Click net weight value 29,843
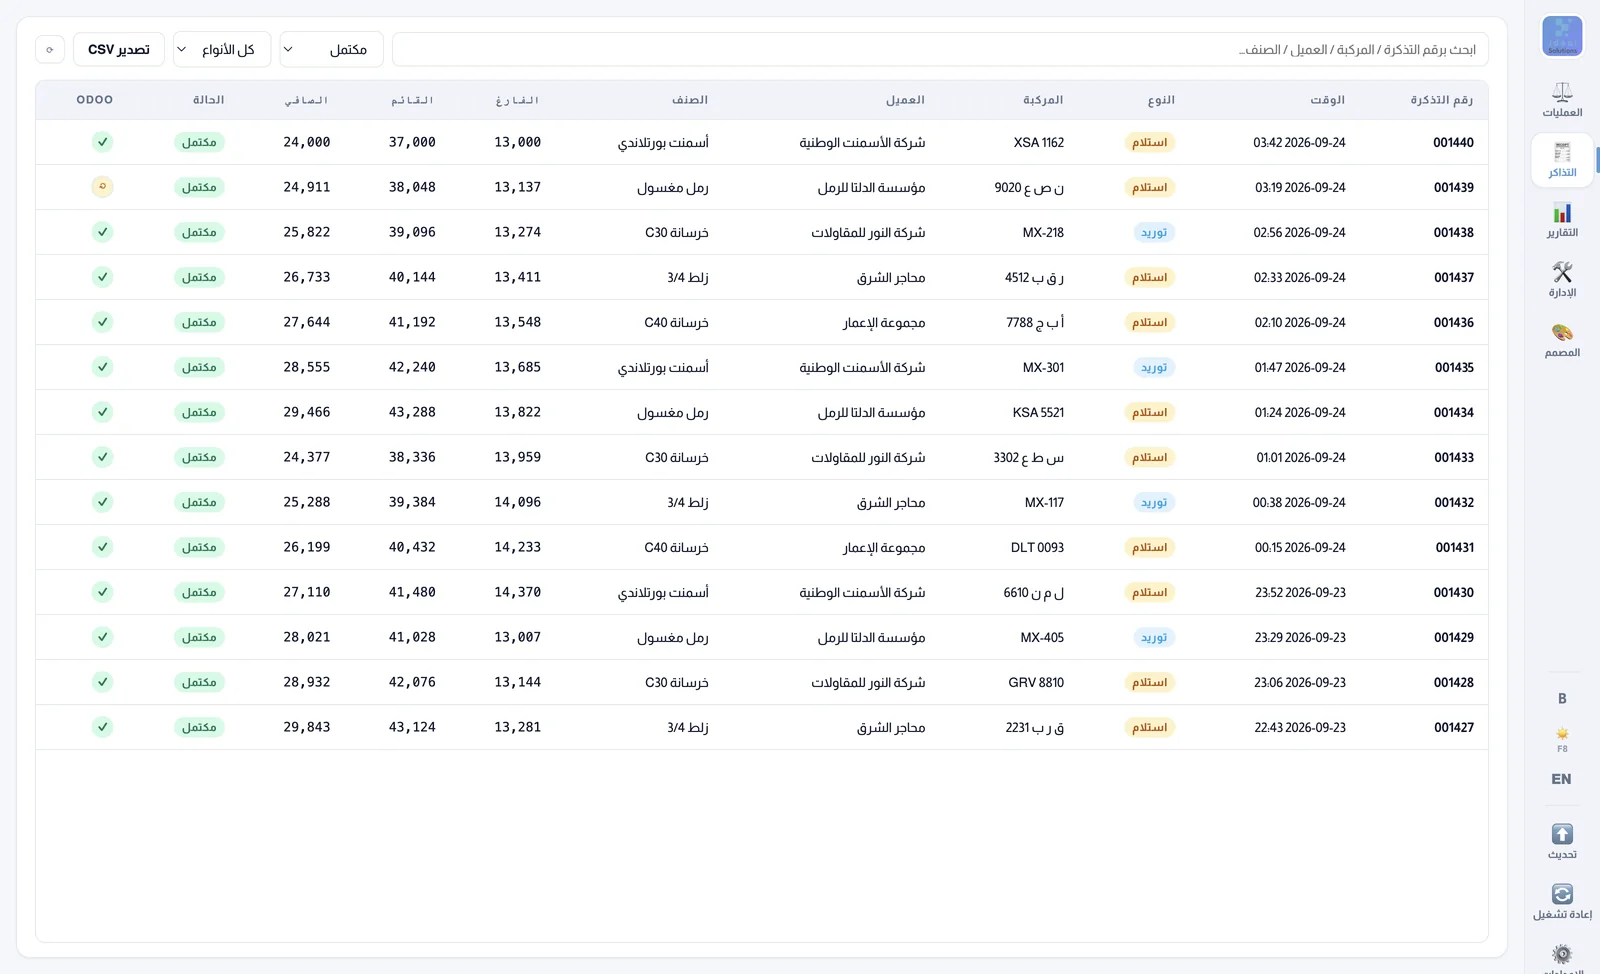The image size is (1600, 974). [x=307, y=727]
